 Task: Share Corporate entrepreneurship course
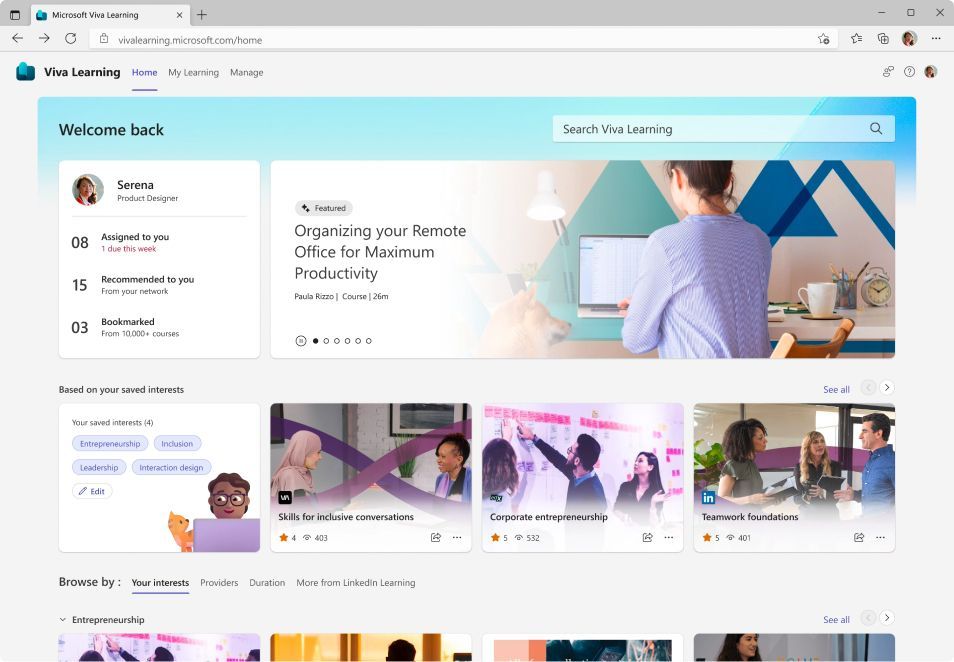click(647, 537)
